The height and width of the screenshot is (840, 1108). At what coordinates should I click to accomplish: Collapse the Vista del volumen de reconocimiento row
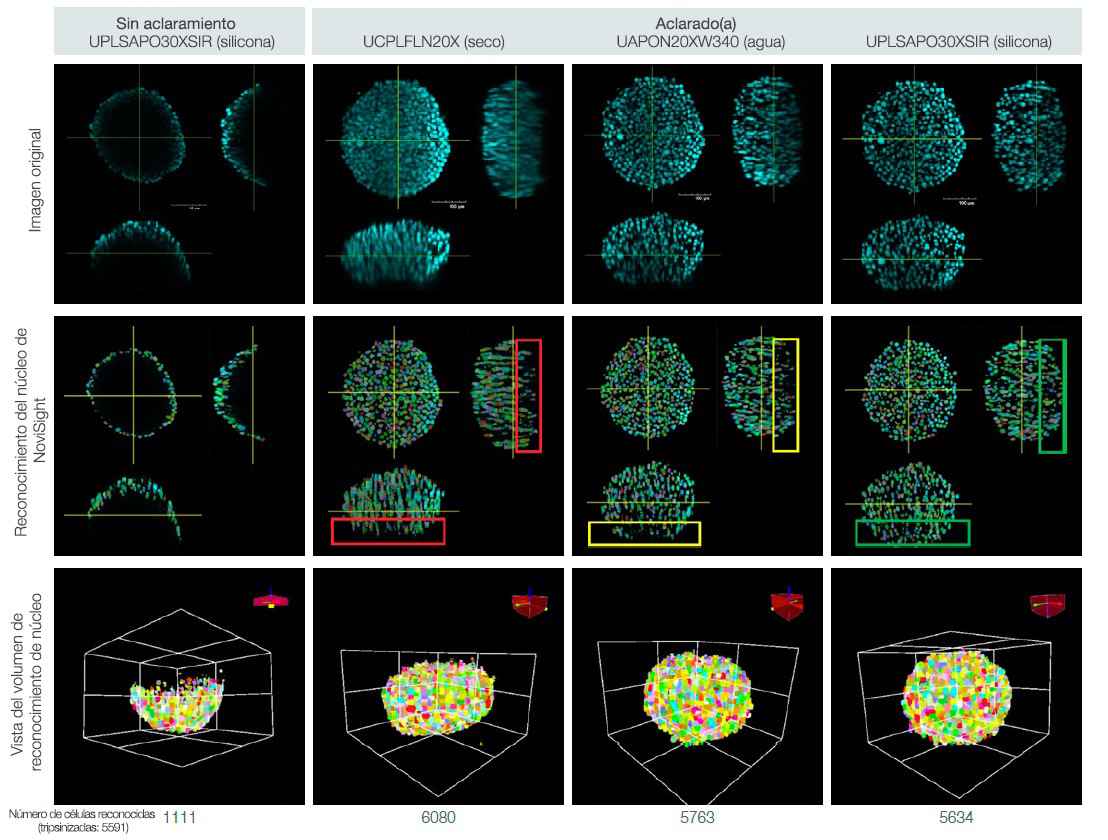click(28, 664)
